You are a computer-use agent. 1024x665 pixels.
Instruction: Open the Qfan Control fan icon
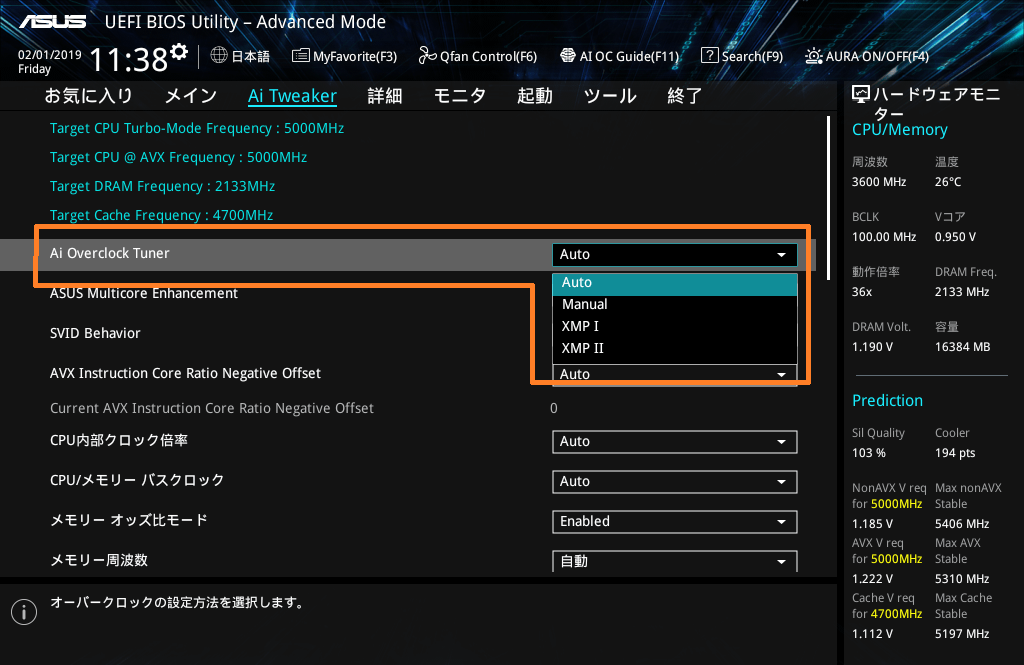[x=427, y=56]
